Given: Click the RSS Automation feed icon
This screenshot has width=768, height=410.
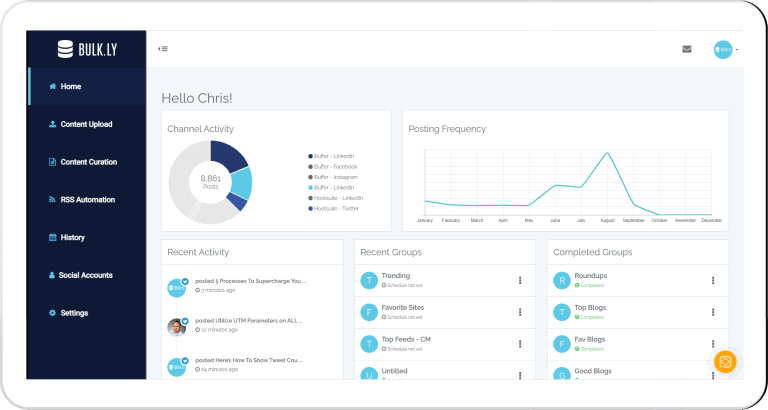Looking at the screenshot, I should 52,200.
